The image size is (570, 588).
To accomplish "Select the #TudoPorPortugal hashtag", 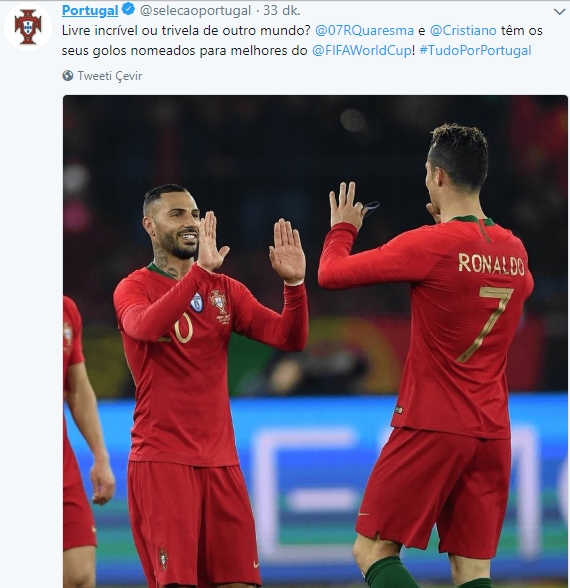I will pyautogui.click(x=475, y=50).
